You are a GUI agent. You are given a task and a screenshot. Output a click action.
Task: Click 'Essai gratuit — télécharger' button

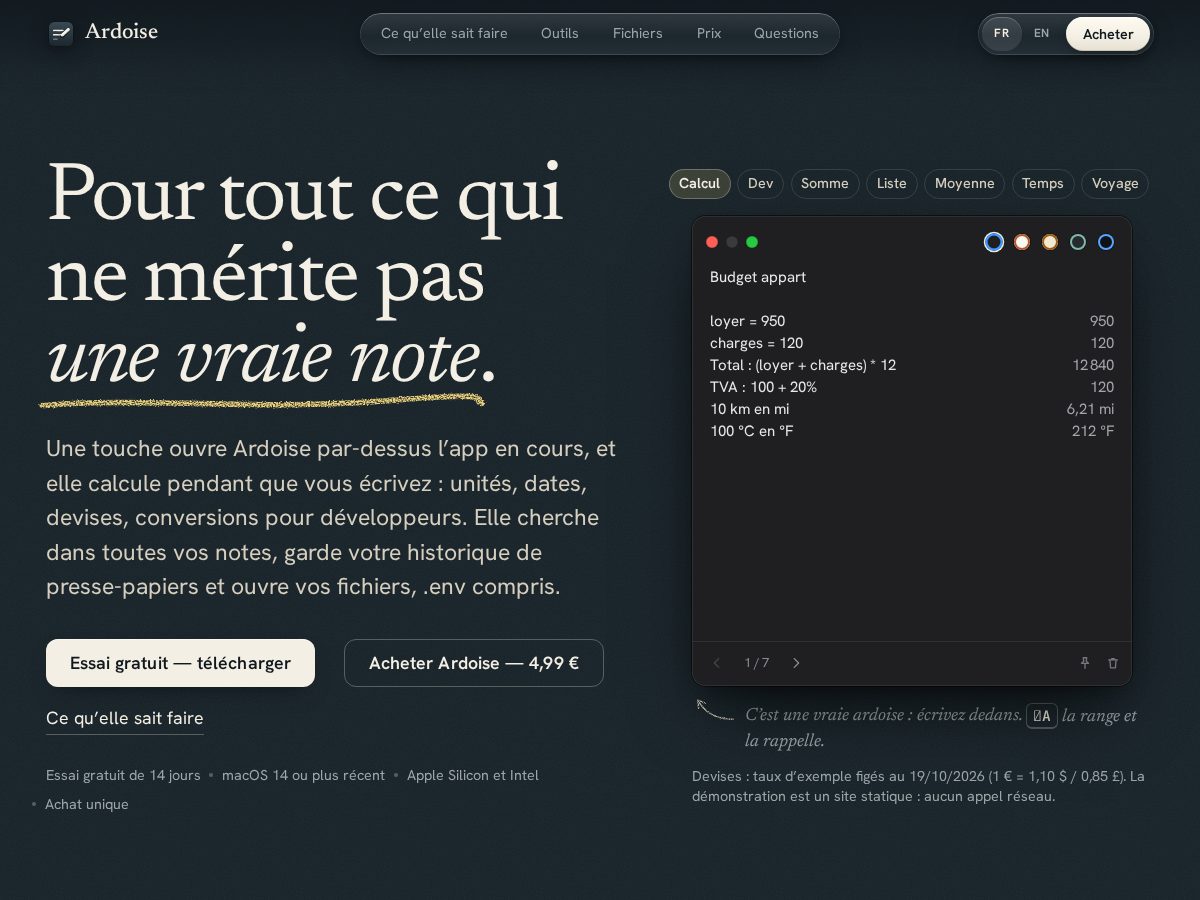pos(181,663)
